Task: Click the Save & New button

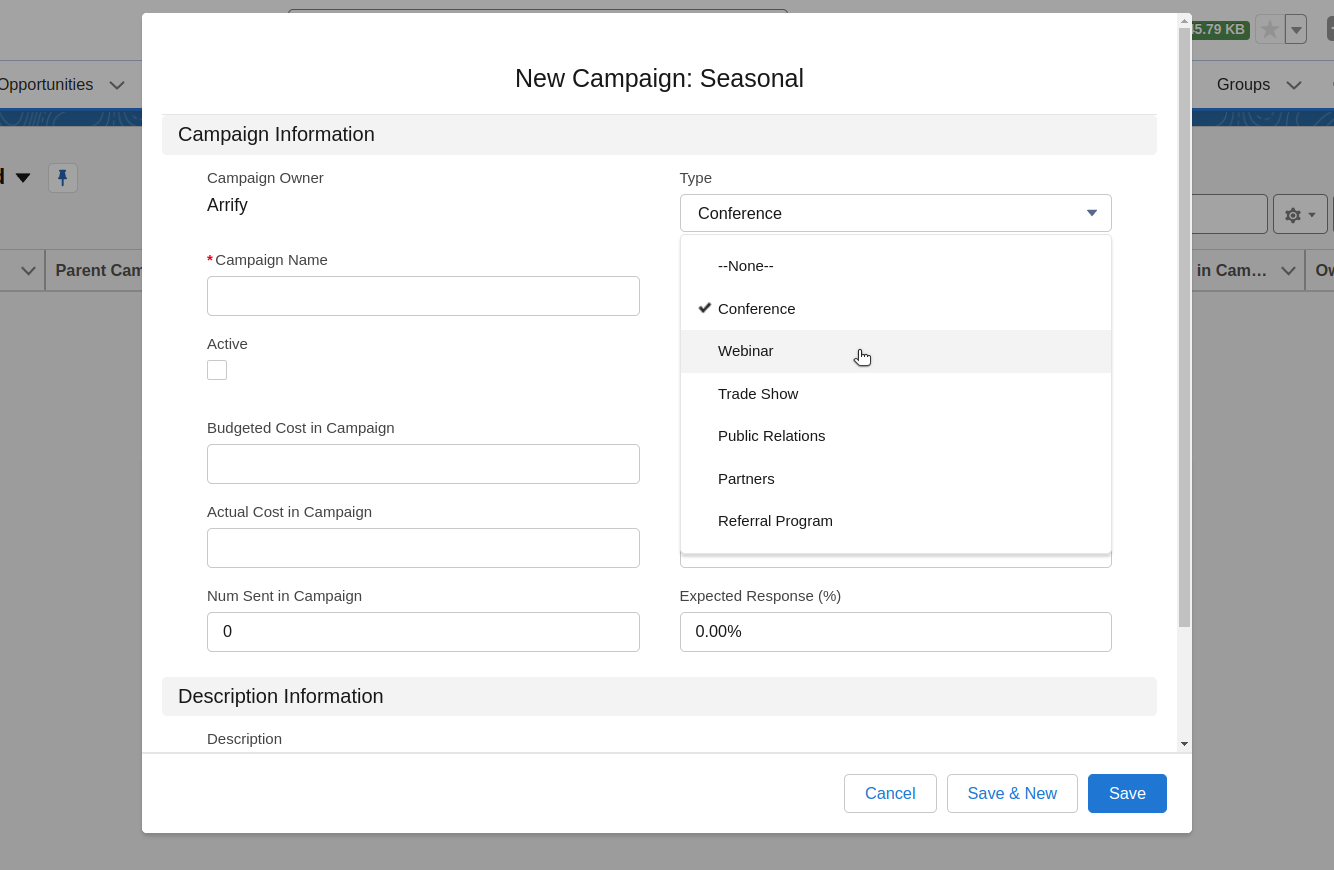Action: click(1012, 793)
